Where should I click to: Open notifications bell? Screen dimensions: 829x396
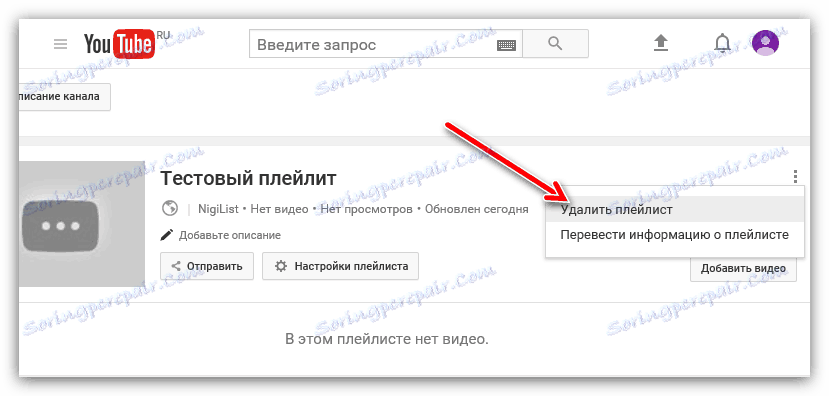[722, 44]
